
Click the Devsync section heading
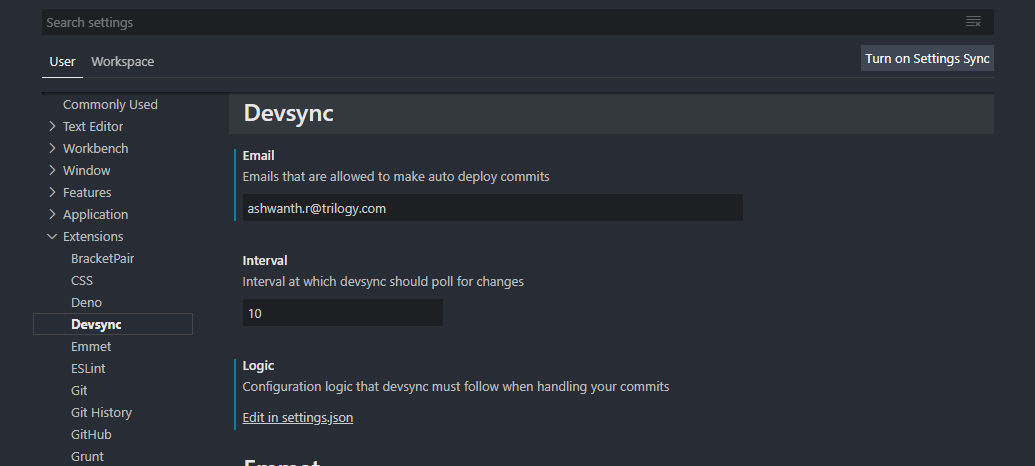pos(288,113)
